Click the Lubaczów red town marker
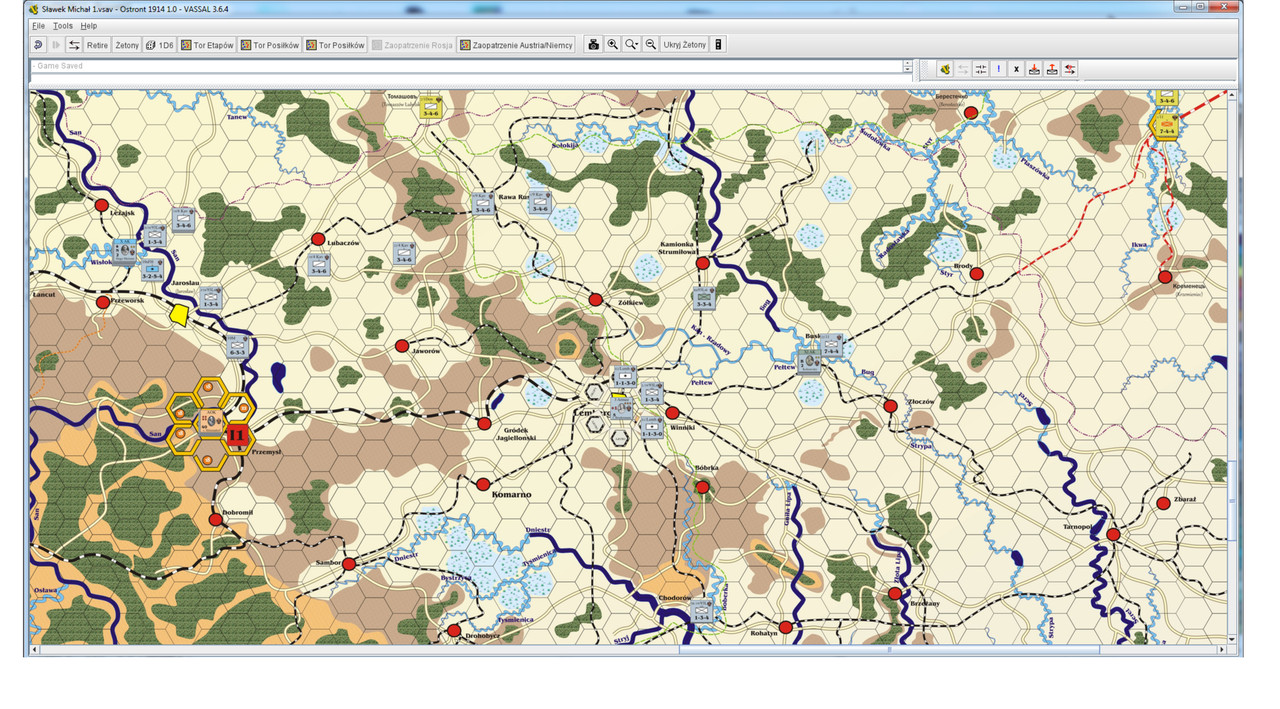The width and height of the screenshot is (1280, 709). (318, 239)
